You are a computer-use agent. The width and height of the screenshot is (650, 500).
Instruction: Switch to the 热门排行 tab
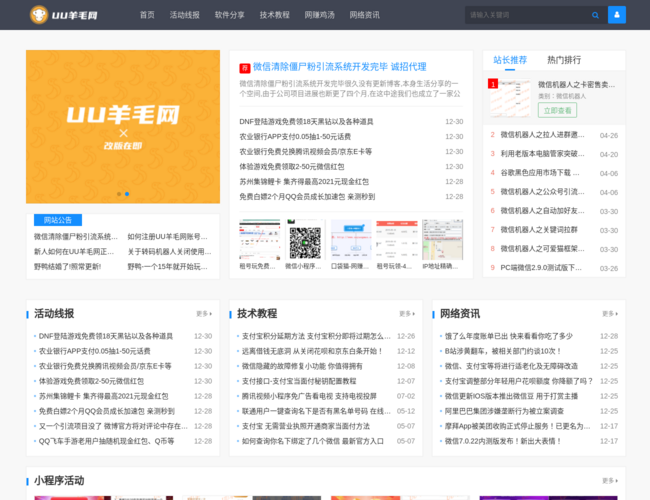(564, 60)
